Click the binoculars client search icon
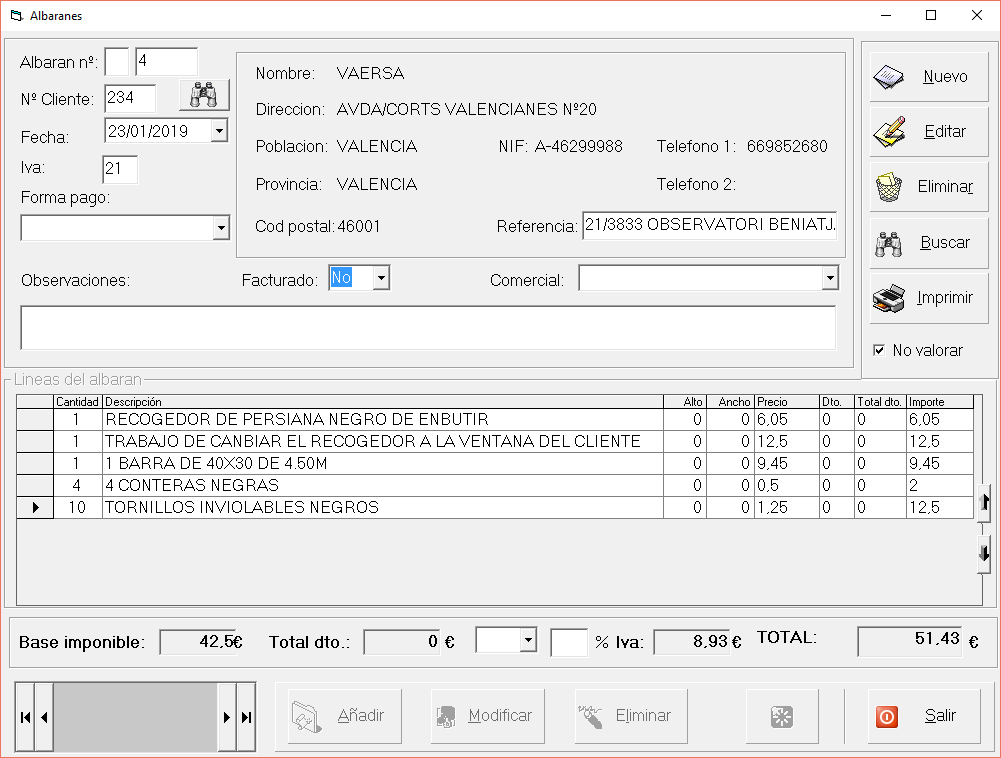Viewport: 1001px width, 758px height. (204, 95)
